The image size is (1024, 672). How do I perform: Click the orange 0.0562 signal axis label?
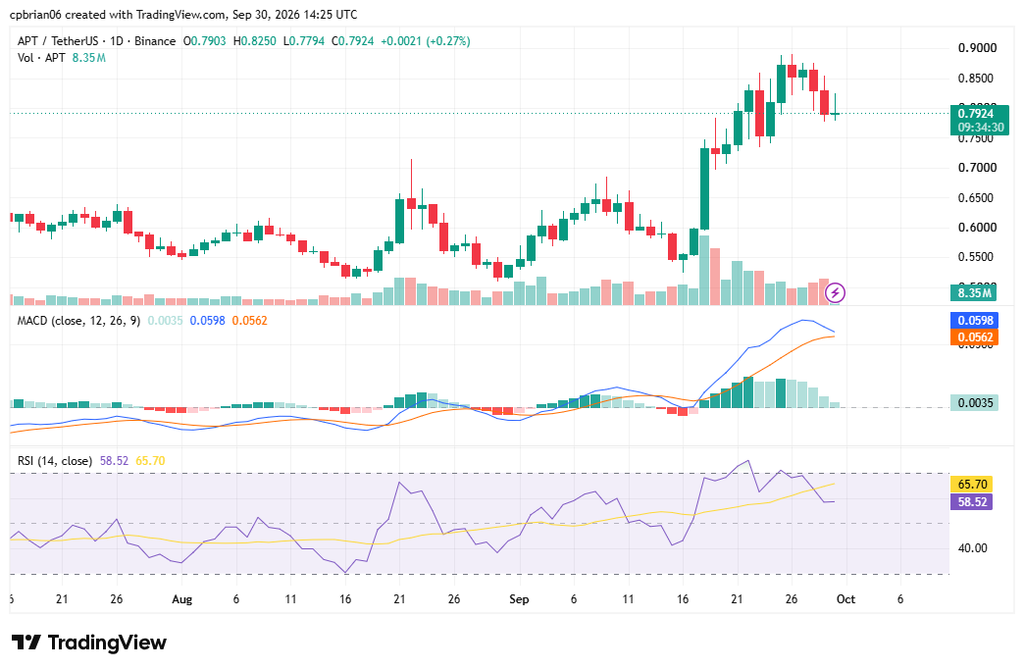pos(973,337)
